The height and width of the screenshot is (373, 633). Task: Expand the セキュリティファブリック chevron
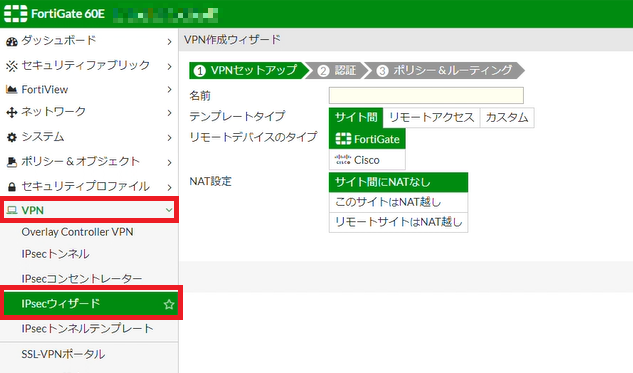point(169,66)
